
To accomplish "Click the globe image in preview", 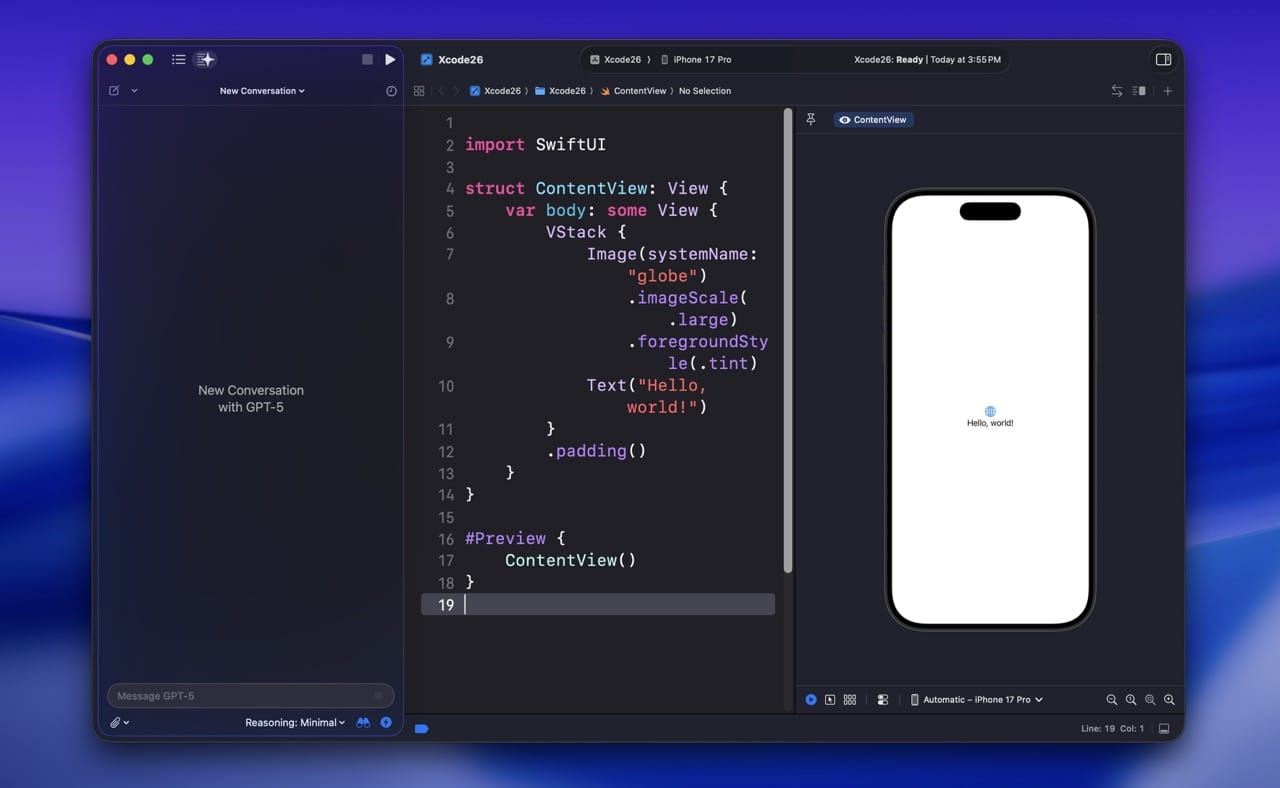I will click(990, 411).
